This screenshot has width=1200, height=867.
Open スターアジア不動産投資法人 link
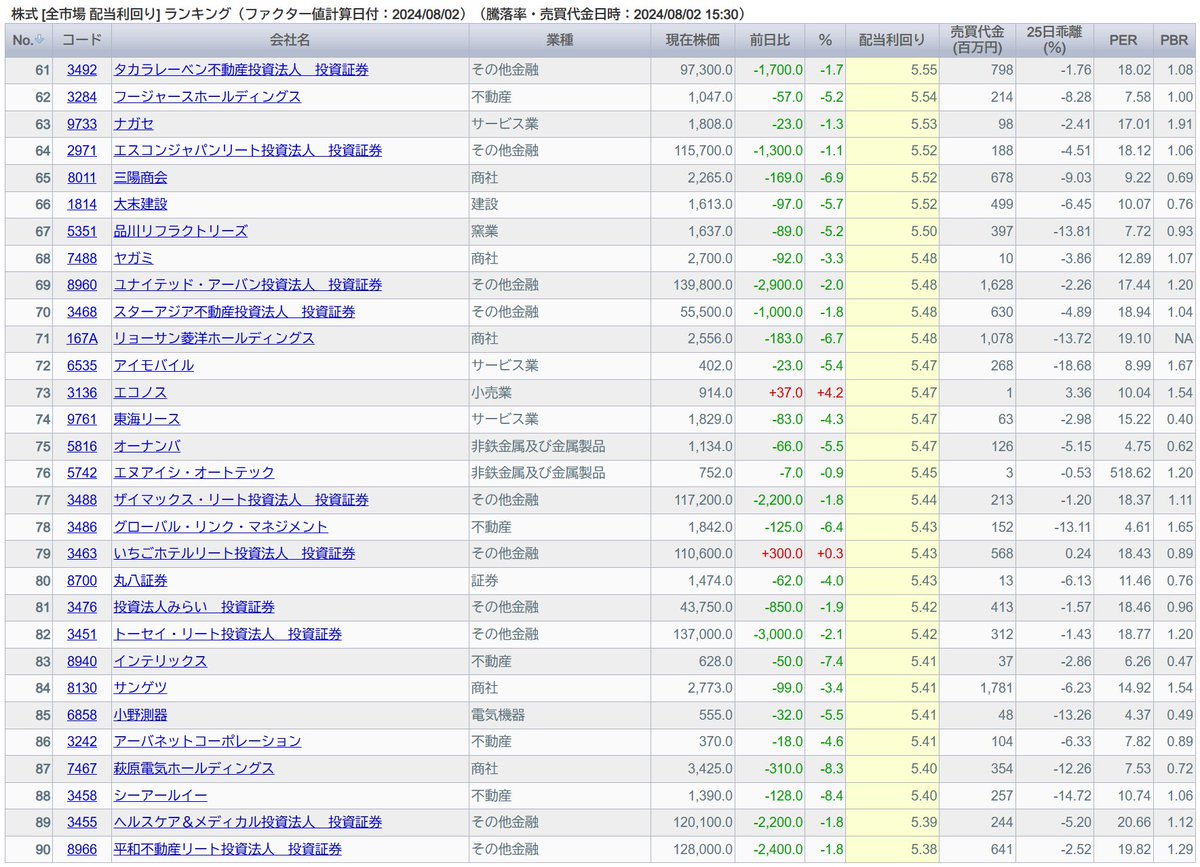pyautogui.click(x=234, y=312)
